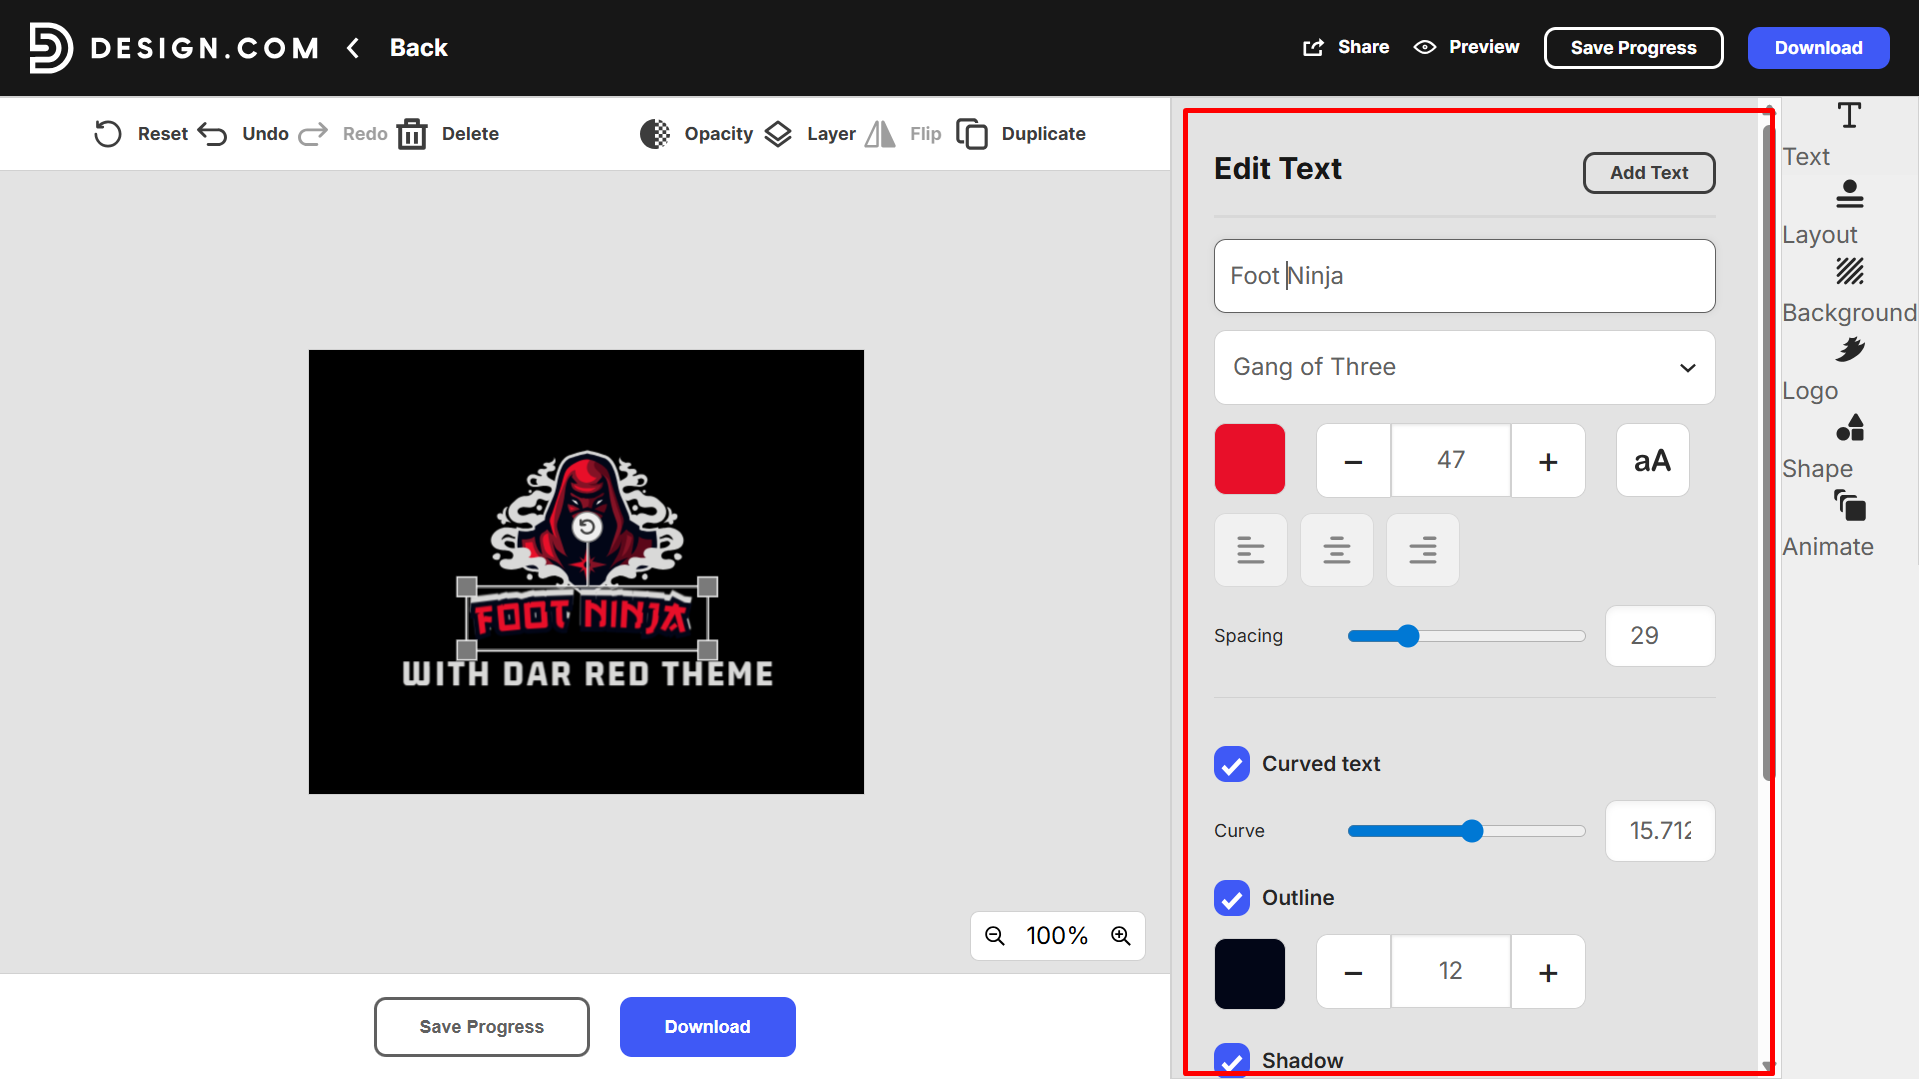Enable Curved text
Screen dimensions: 1919x1079
click(x=1231, y=764)
